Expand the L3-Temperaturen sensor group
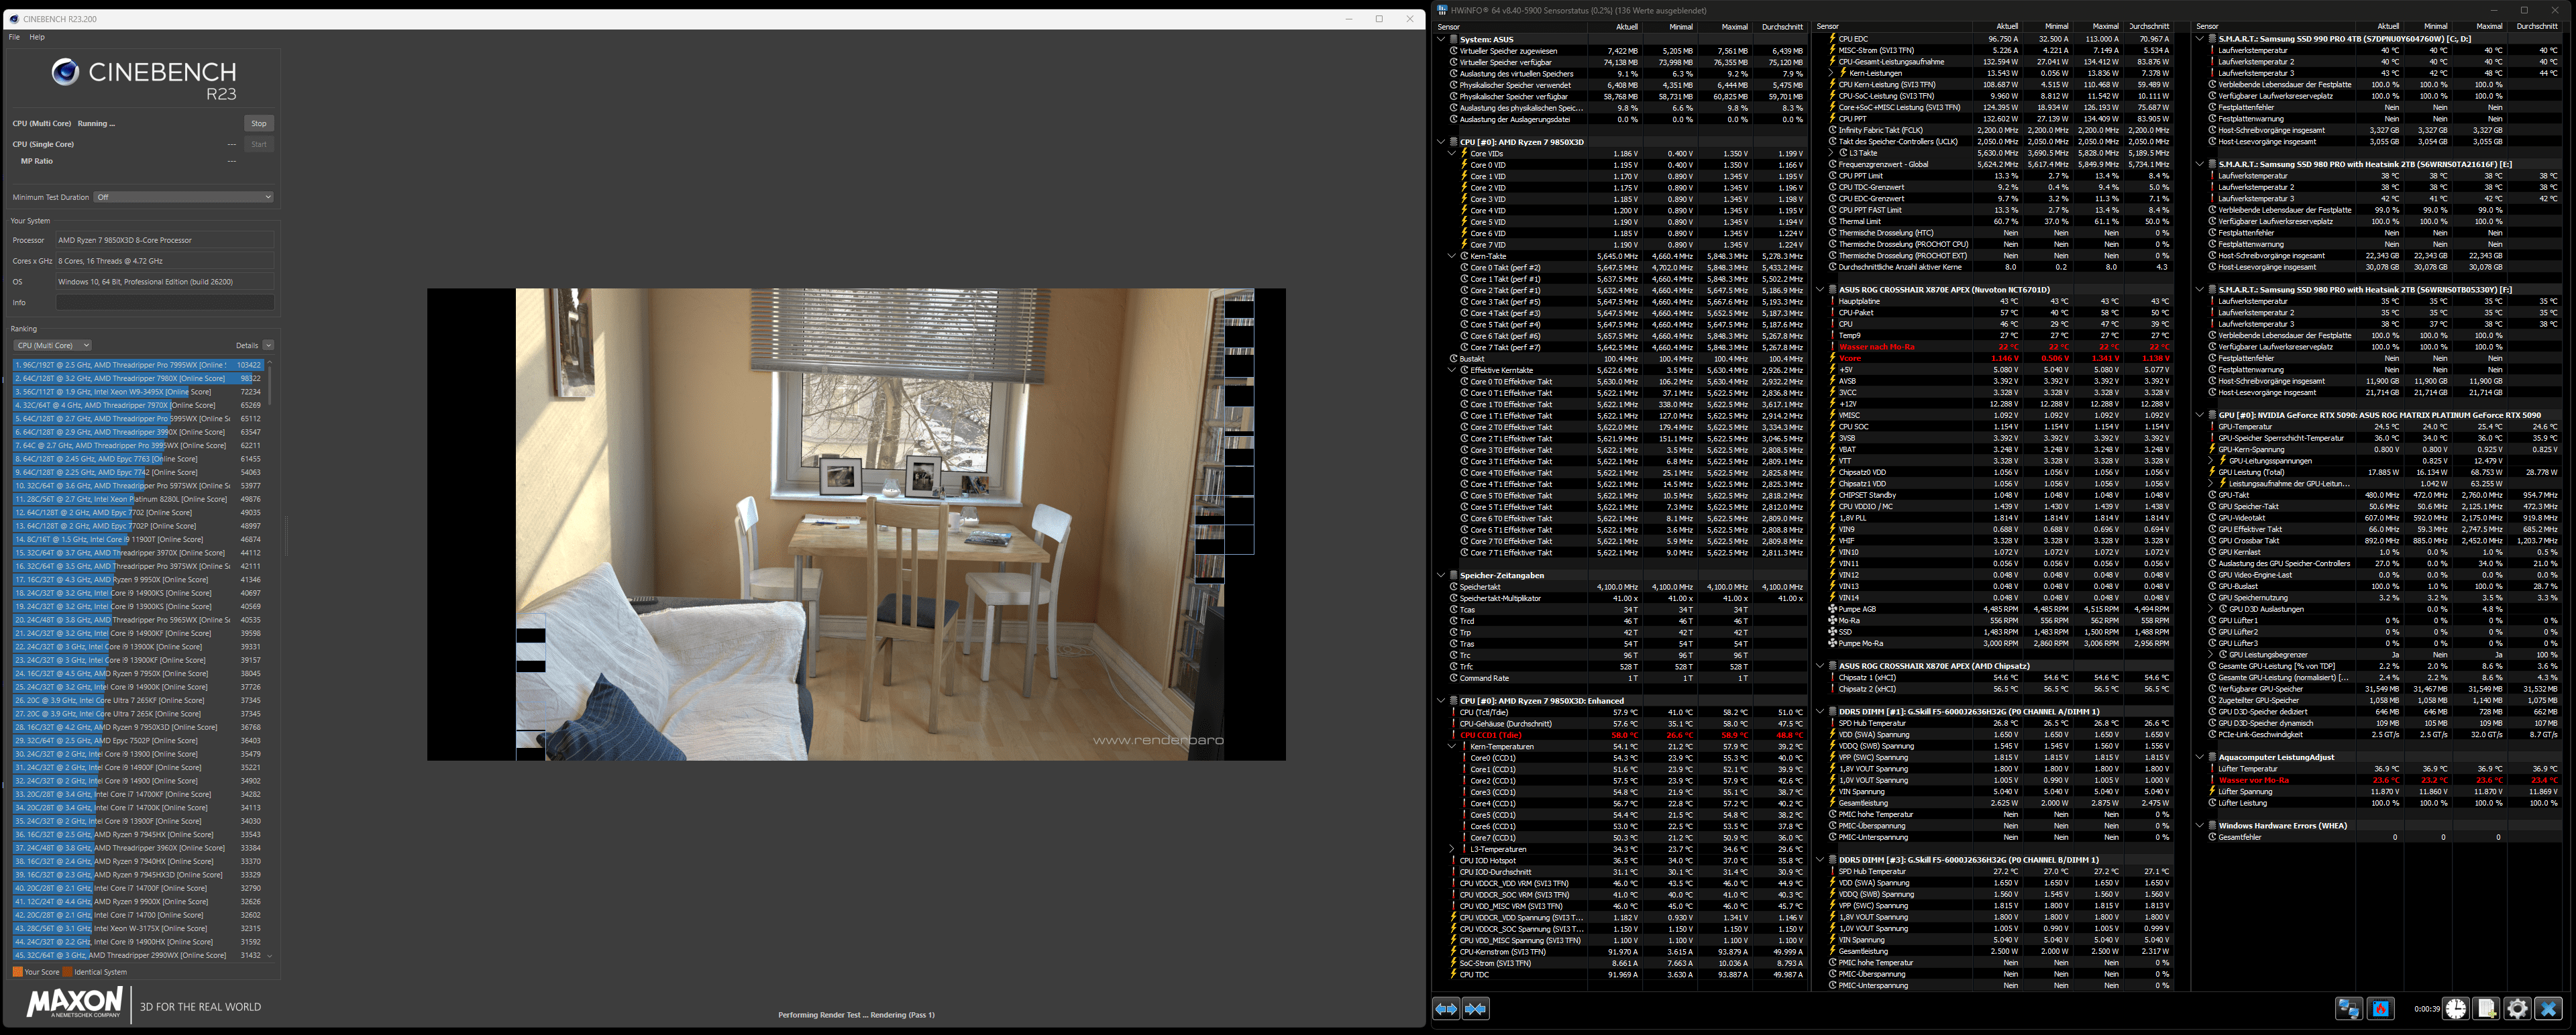The width and height of the screenshot is (2576, 1035). click(1452, 849)
